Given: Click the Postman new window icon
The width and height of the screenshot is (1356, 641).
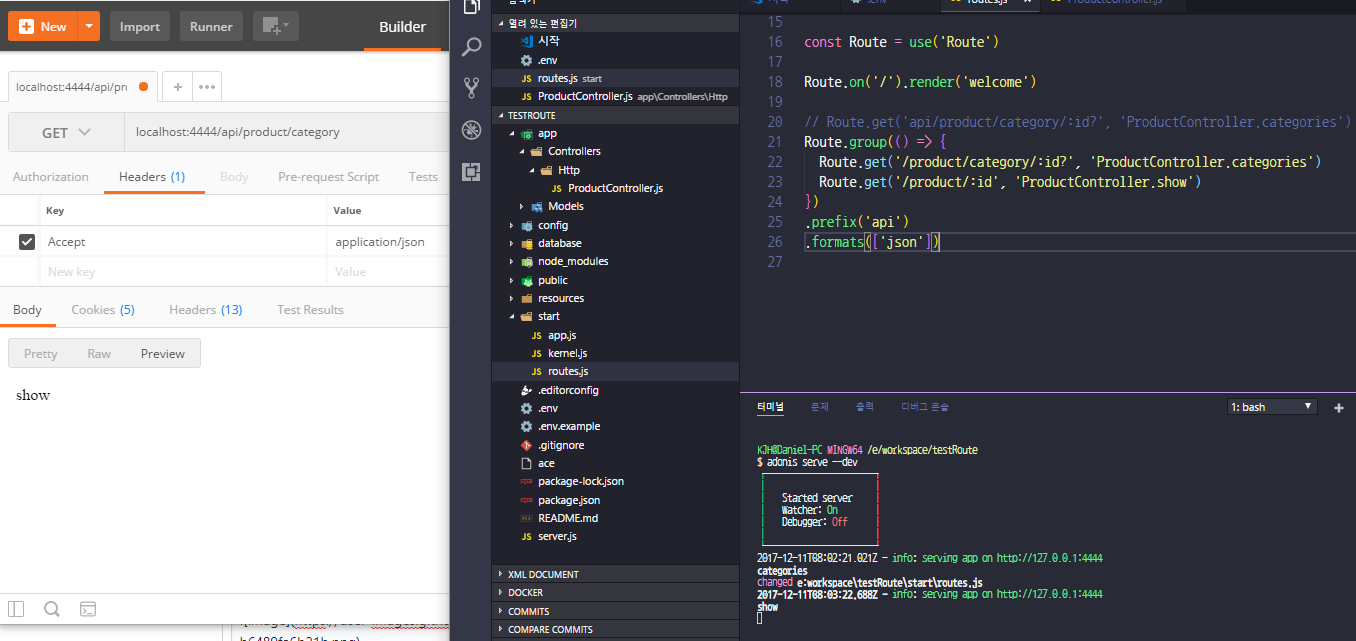Looking at the screenshot, I should point(276,26).
